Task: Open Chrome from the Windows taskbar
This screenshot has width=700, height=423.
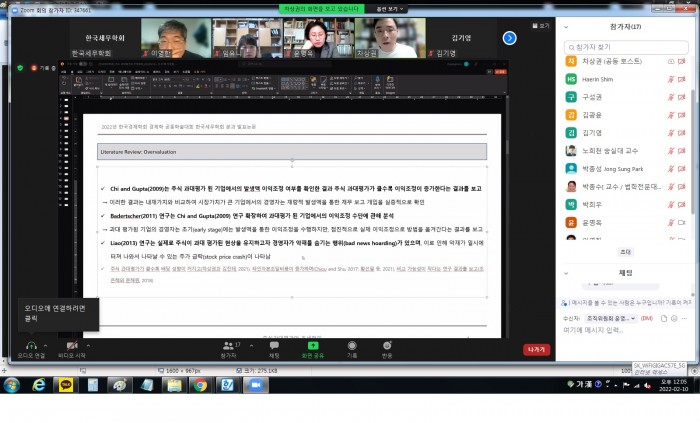Action: pyautogui.click(x=200, y=385)
